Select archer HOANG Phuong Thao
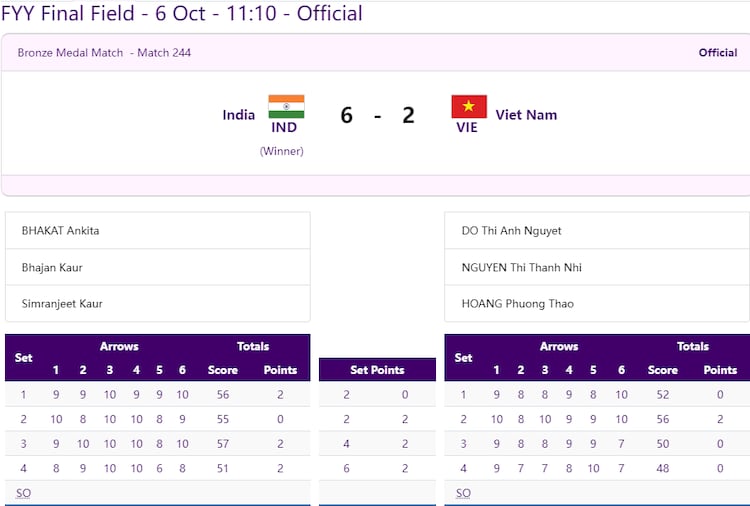The width and height of the screenshot is (750, 506). 517,304
